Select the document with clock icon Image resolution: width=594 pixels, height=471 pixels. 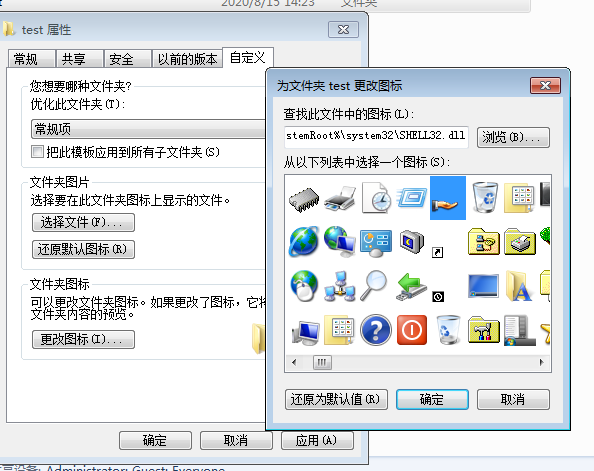tap(376, 197)
